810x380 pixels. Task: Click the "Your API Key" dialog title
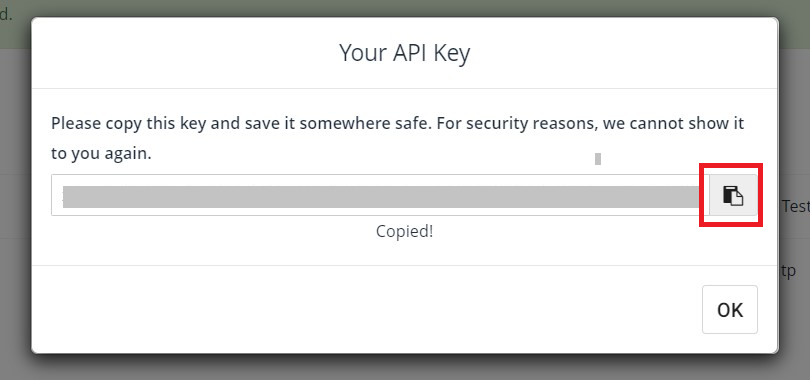point(404,53)
